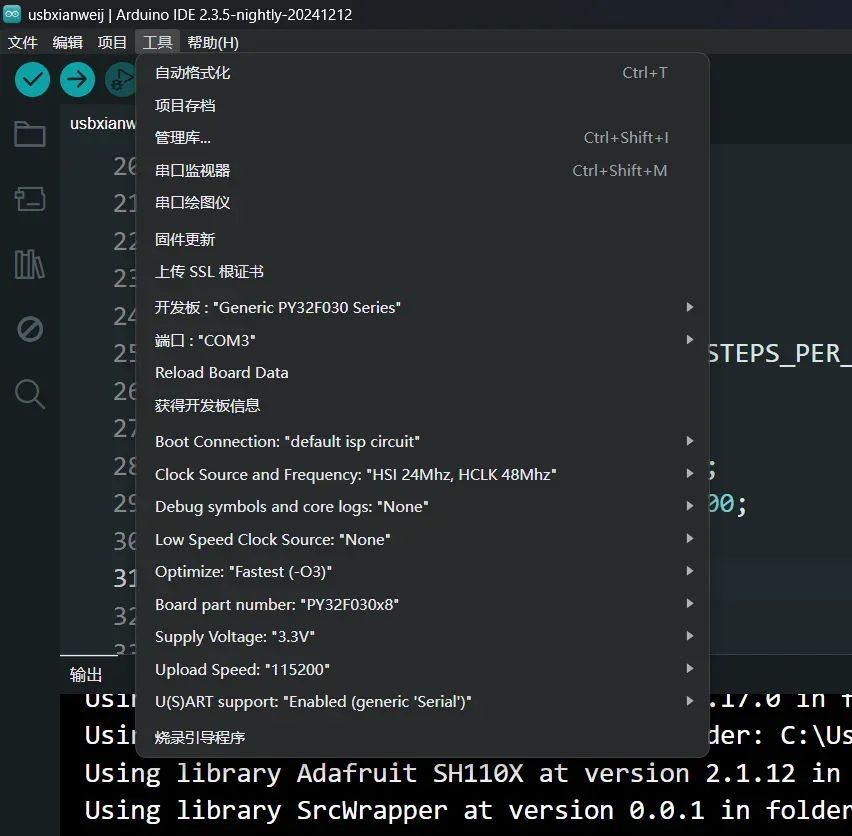Expand the Upload Speed 115200 submenu
Viewport: 852px width, 836px height.
point(422,669)
